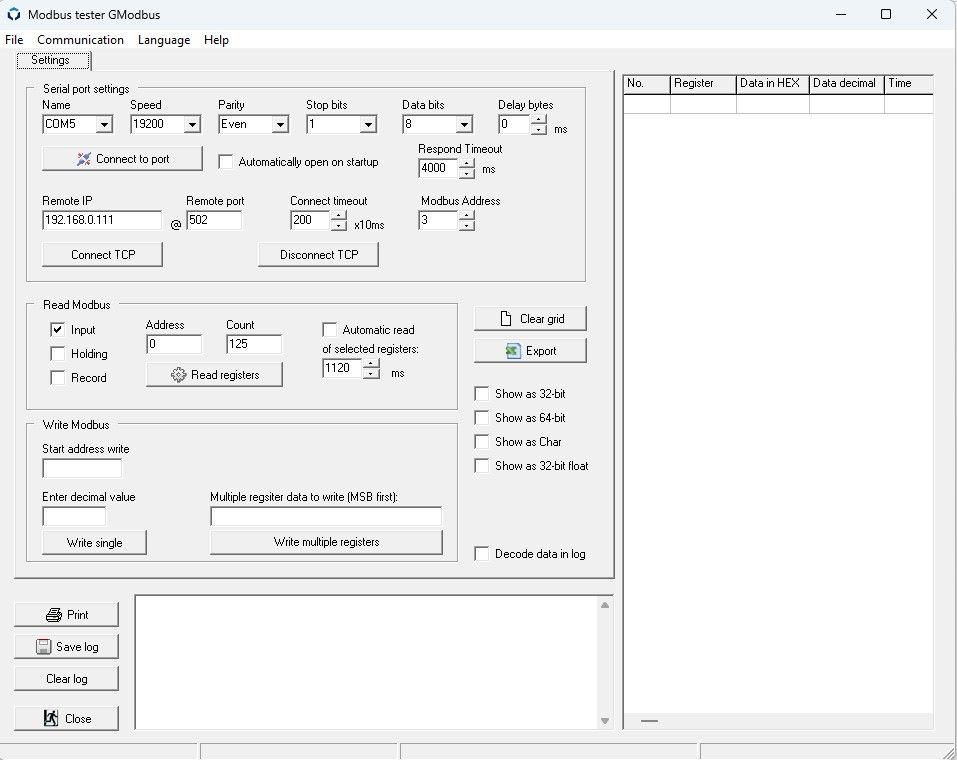
Task: Click the plug icon on Connect to port
Action: (x=84, y=159)
